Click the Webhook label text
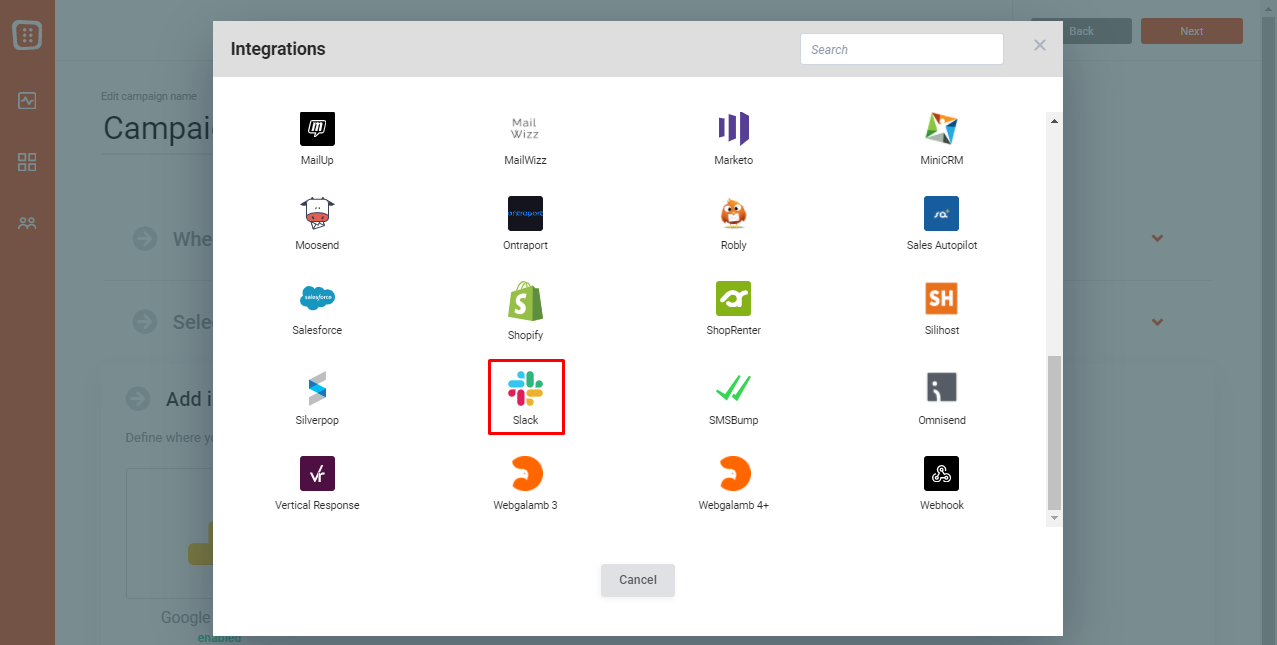This screenshot has width=1277, height=645. click(x=942, y=505)
